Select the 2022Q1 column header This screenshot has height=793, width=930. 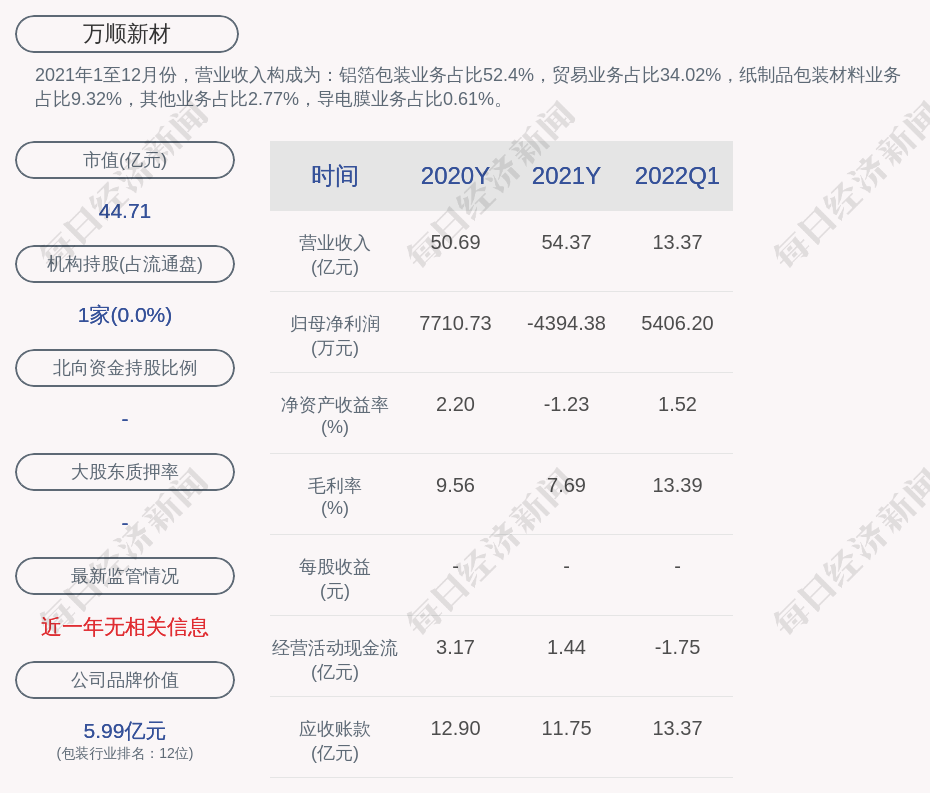click(x=677, y=176)
